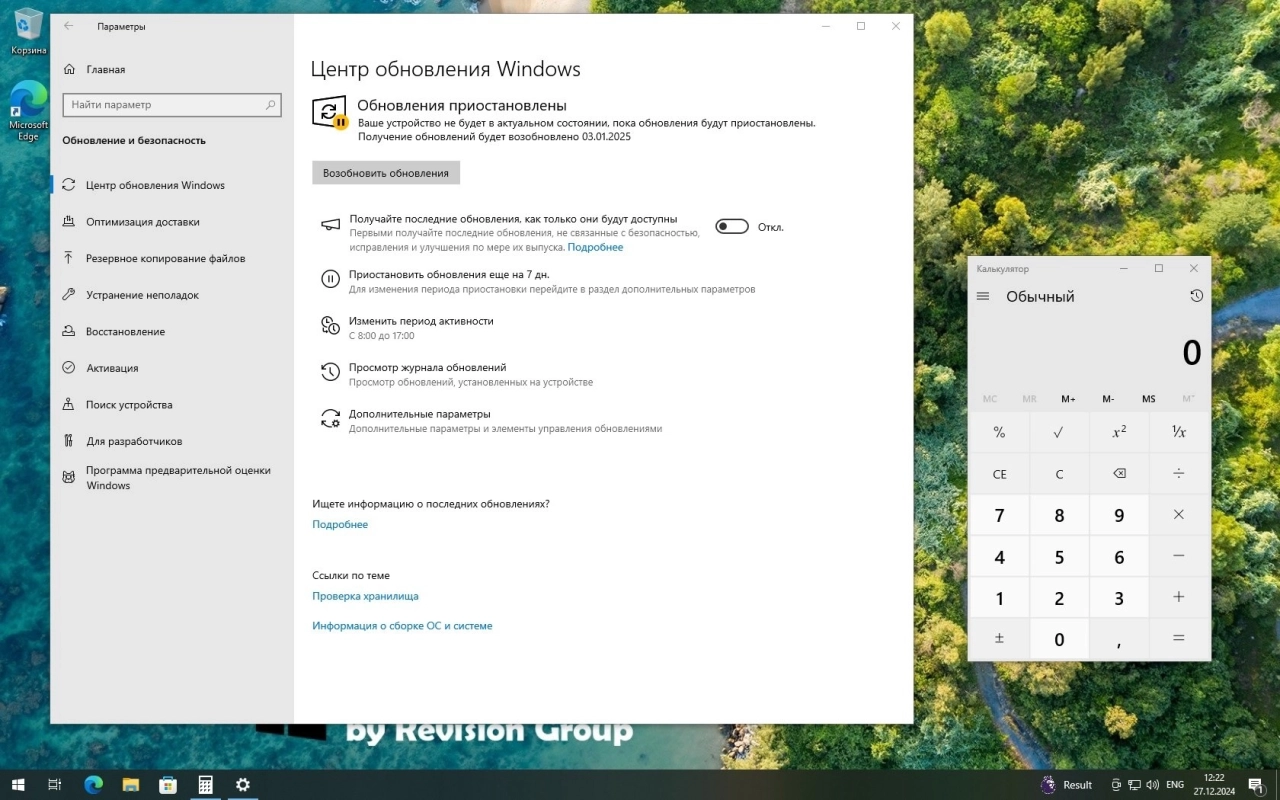1280x800 pixels.
Task: Open Calculator history icon
Action: tap(1196, 296)
